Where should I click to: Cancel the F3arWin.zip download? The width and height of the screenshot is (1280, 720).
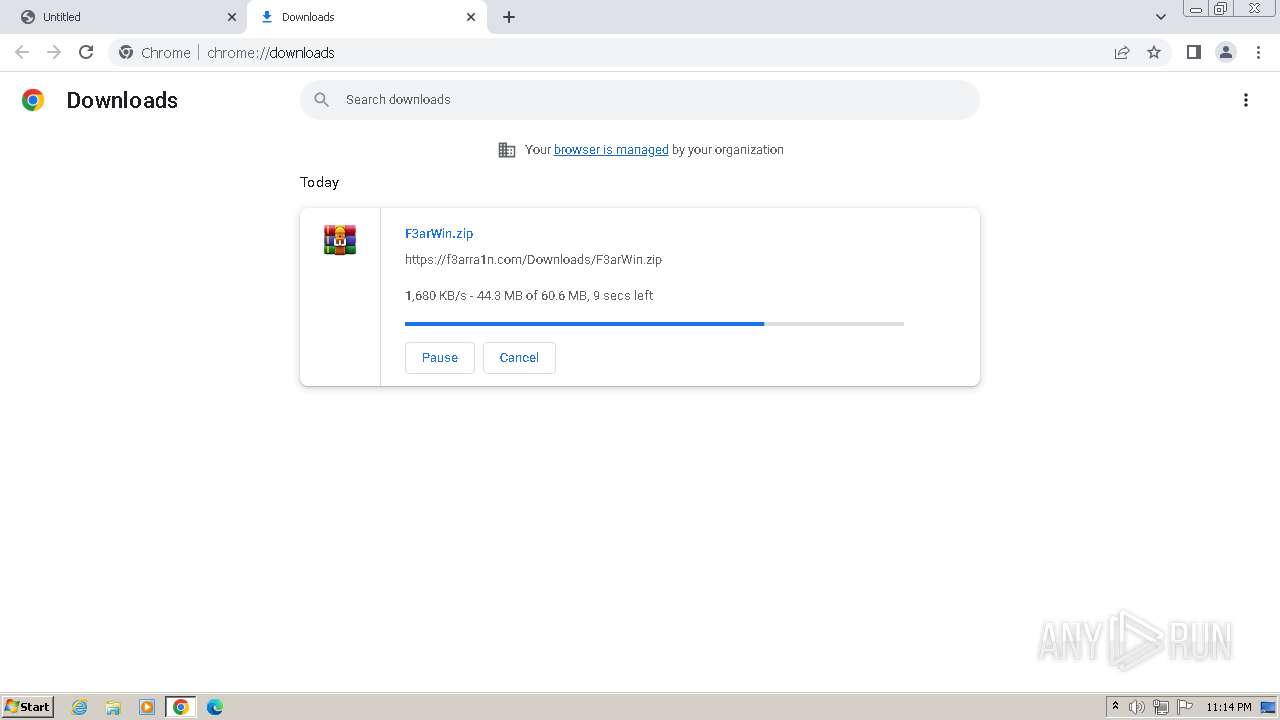(x=519, y=358)
